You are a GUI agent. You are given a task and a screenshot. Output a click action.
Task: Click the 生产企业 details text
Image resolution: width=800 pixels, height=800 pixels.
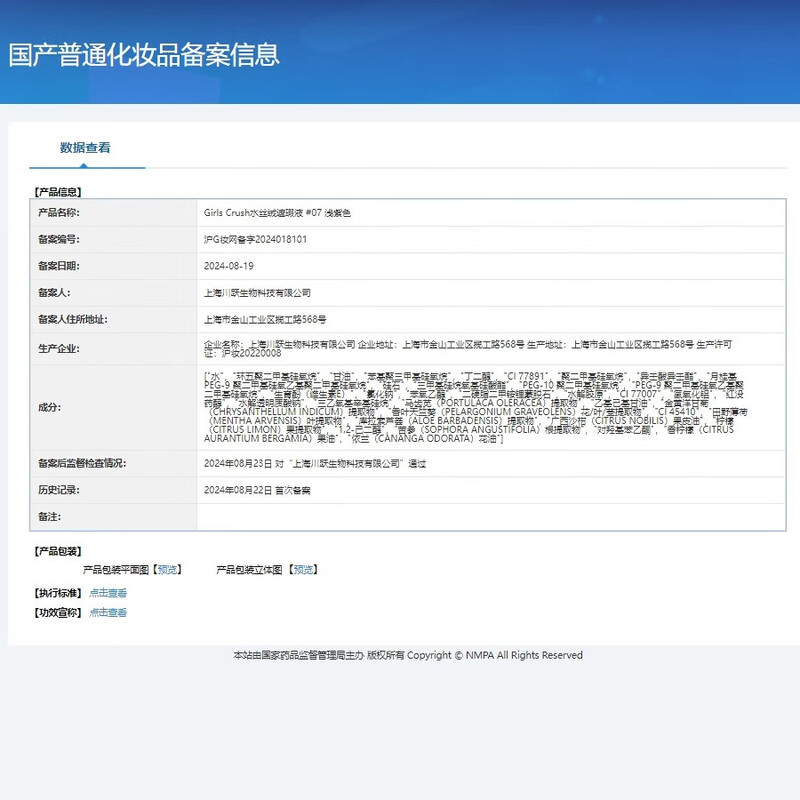point(467,348)
